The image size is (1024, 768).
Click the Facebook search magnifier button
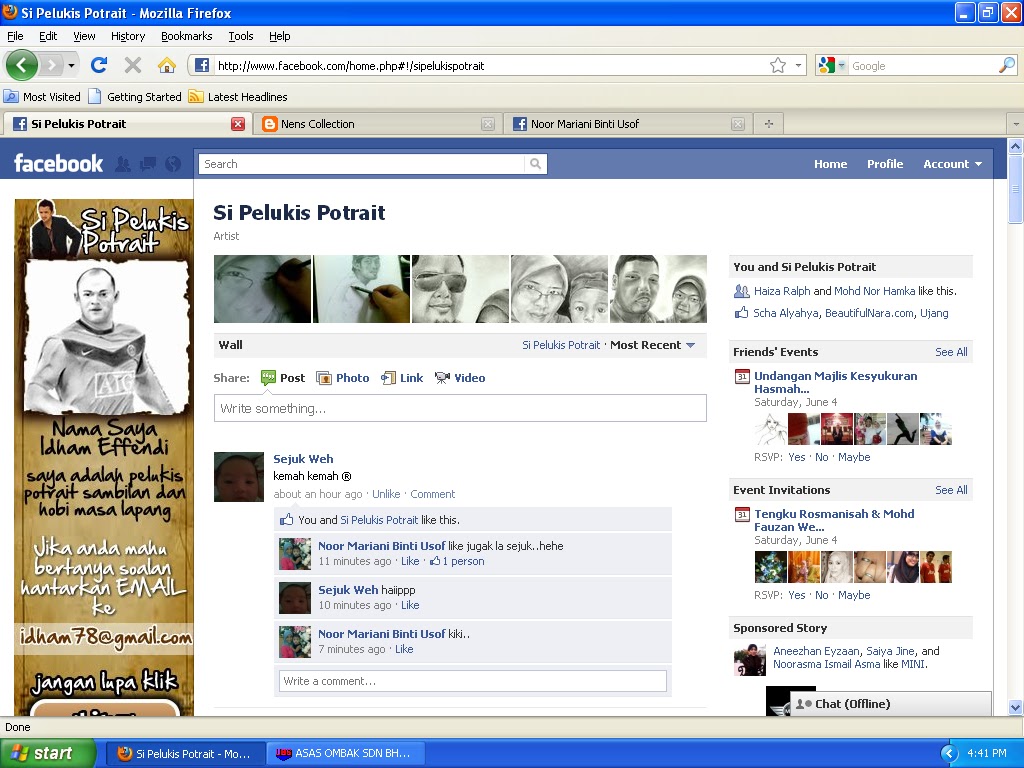click(x=536, y=164)
